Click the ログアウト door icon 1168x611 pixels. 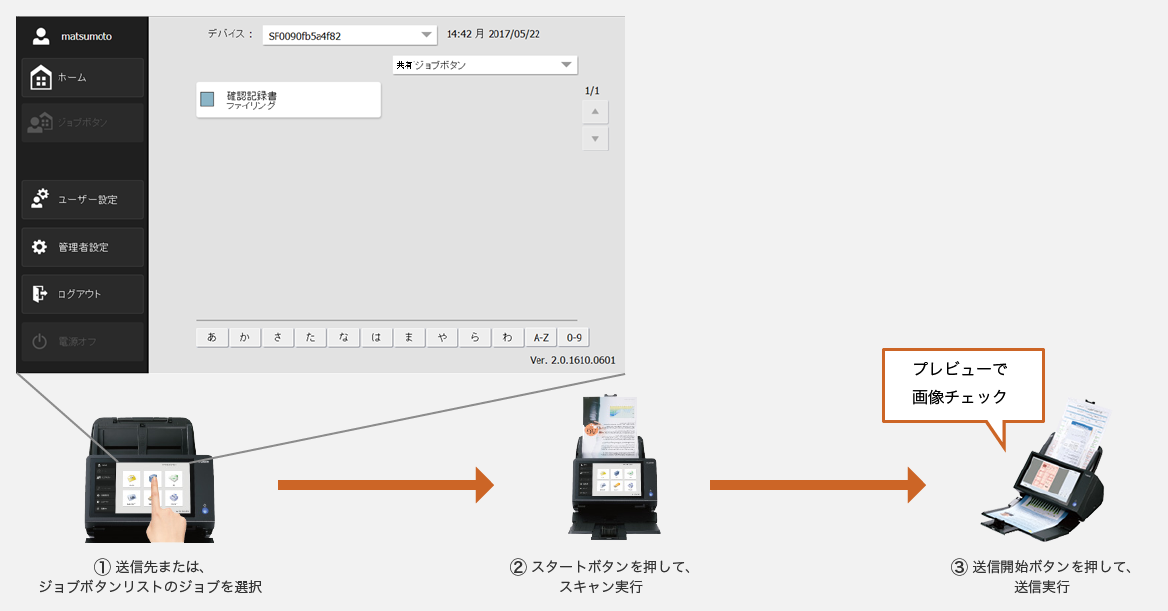point(40,293)
